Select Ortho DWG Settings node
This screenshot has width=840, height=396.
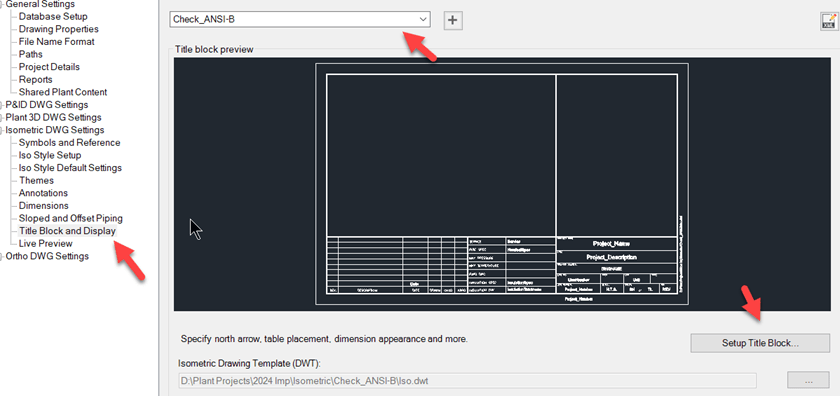47,256
